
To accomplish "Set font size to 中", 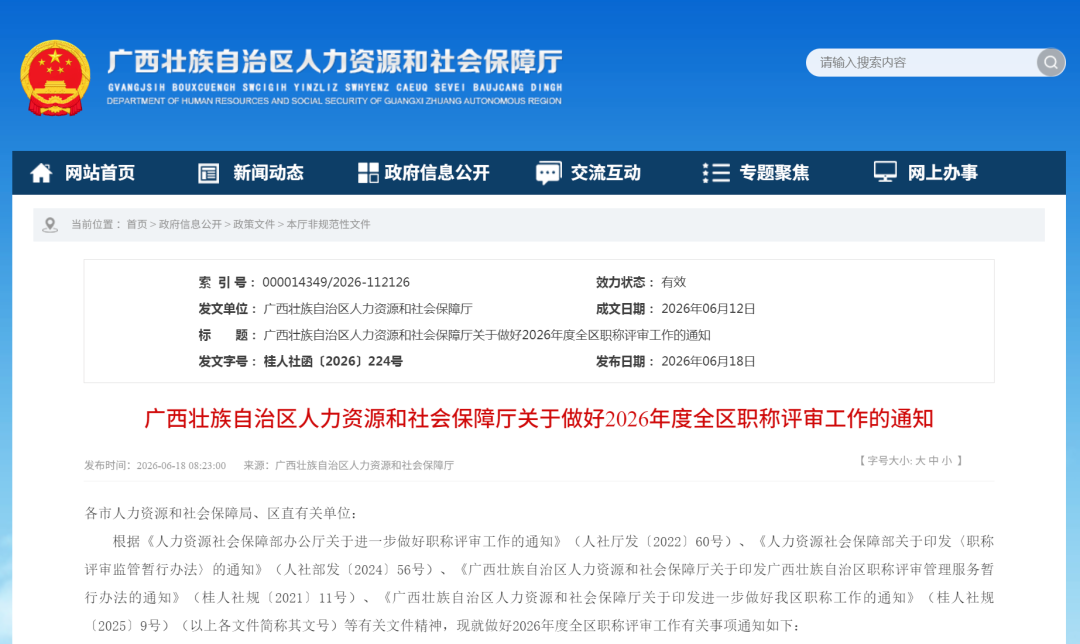I will pos(933,461).
